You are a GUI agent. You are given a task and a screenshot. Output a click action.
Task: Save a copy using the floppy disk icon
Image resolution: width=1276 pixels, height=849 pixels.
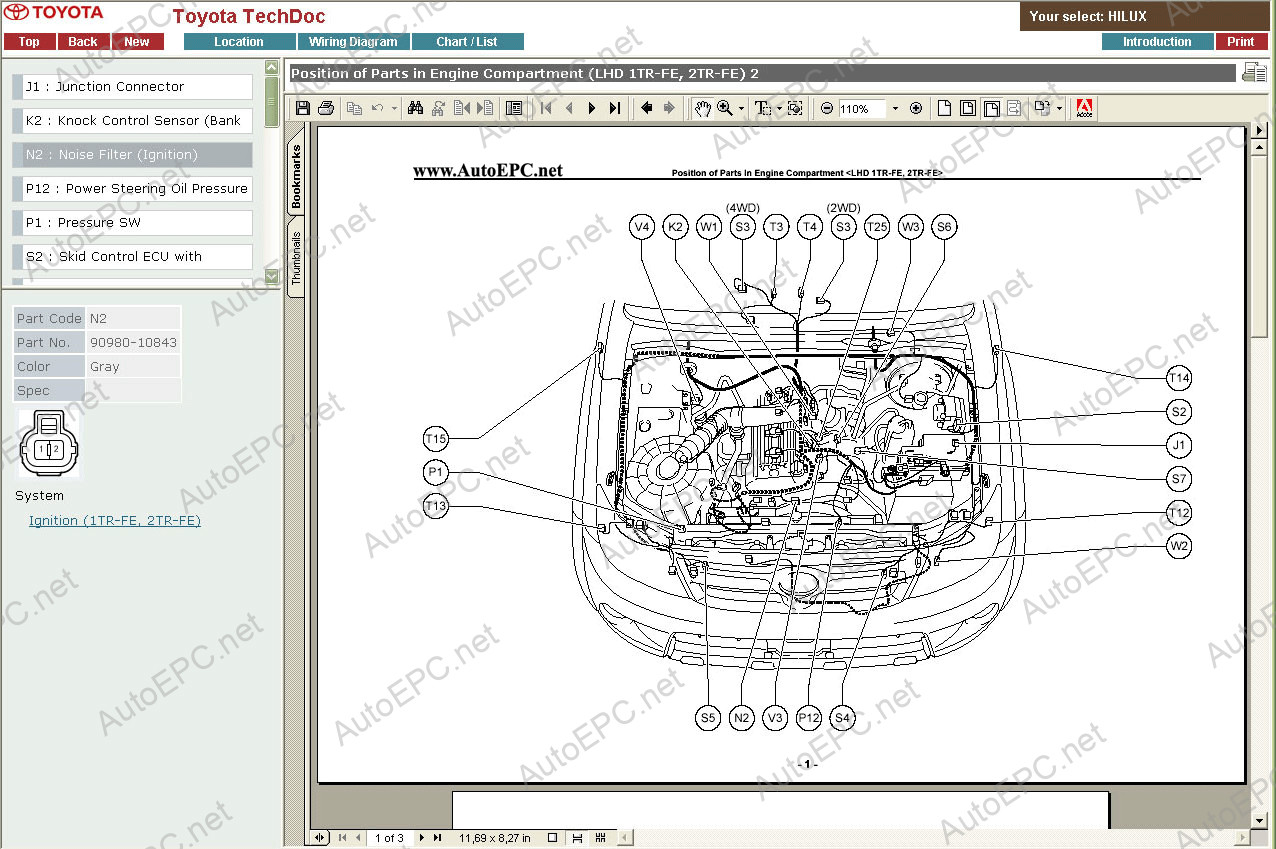303,108
